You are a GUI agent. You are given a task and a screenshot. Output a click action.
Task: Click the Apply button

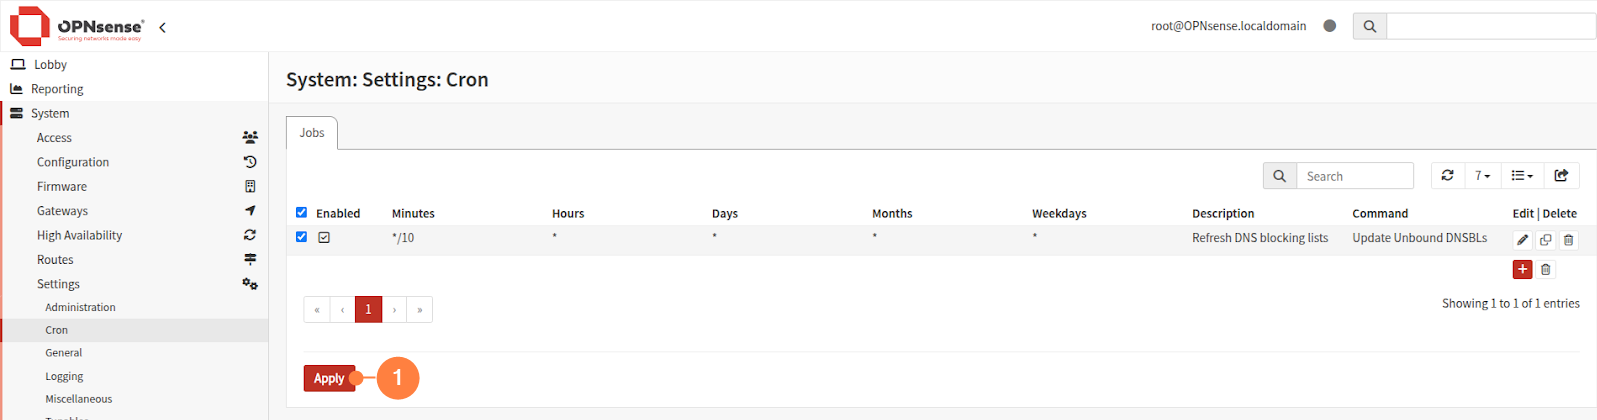[329, 378]
